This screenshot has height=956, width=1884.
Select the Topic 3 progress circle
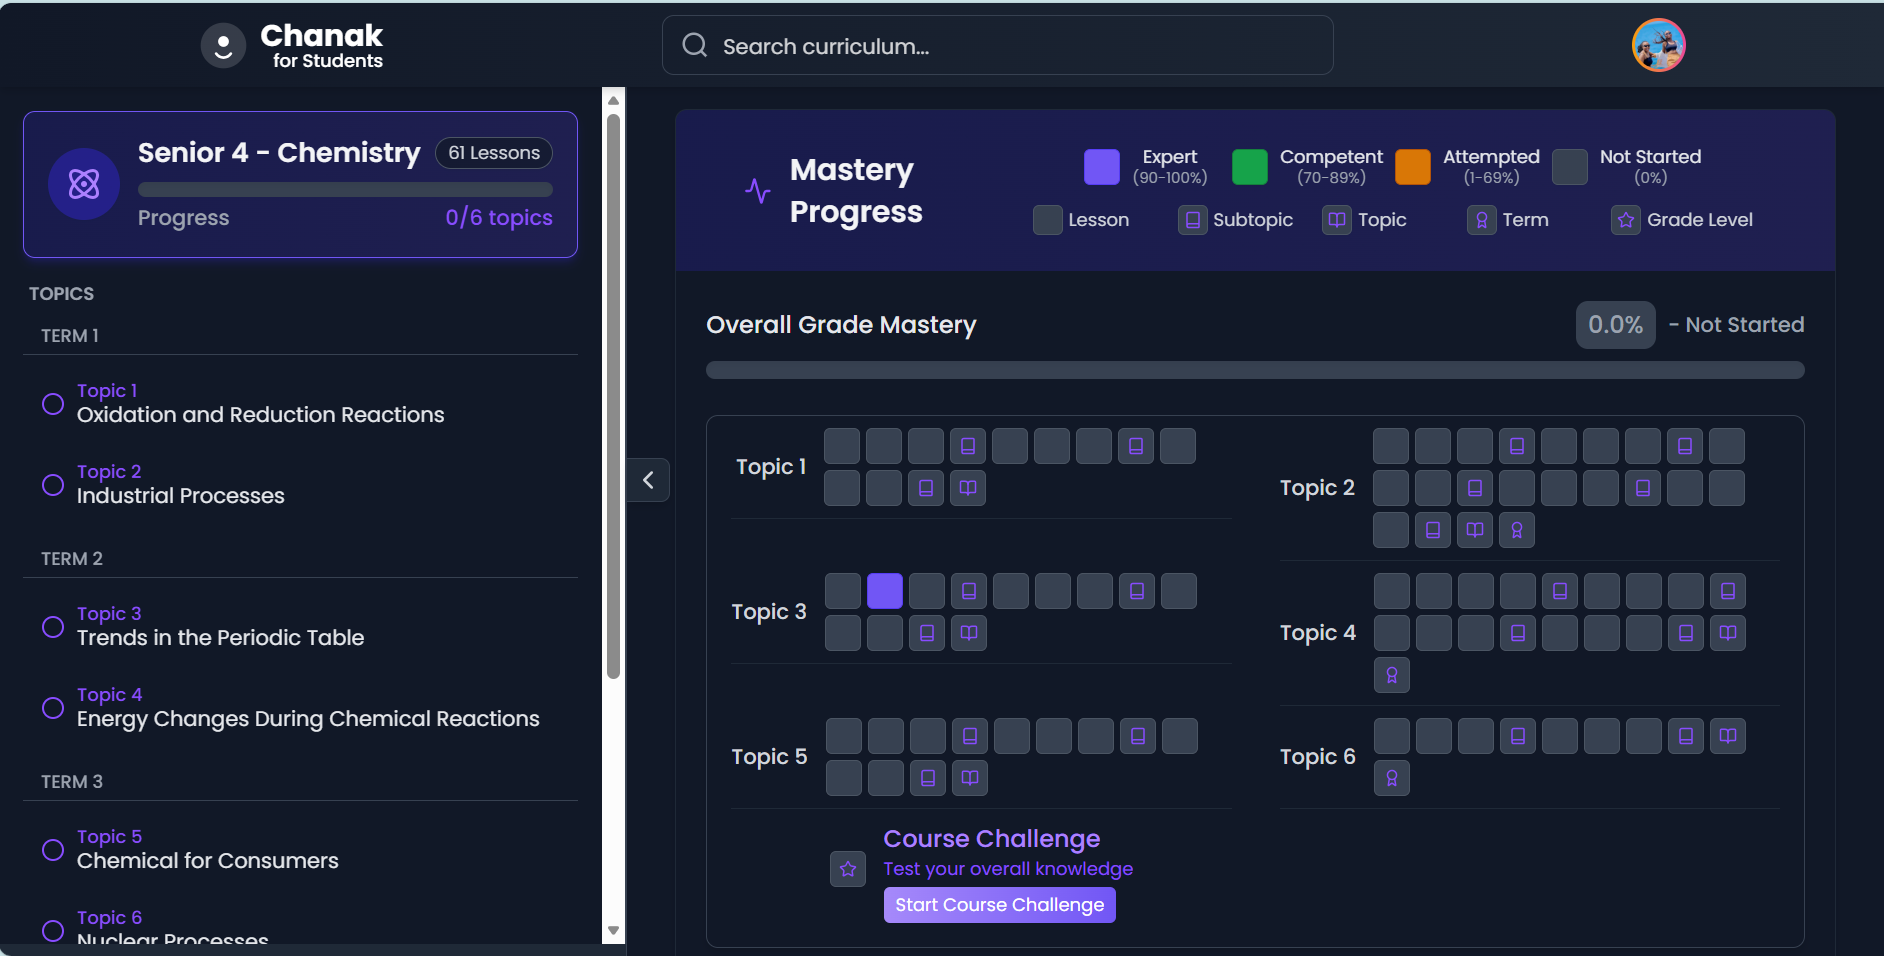point(53,626)
